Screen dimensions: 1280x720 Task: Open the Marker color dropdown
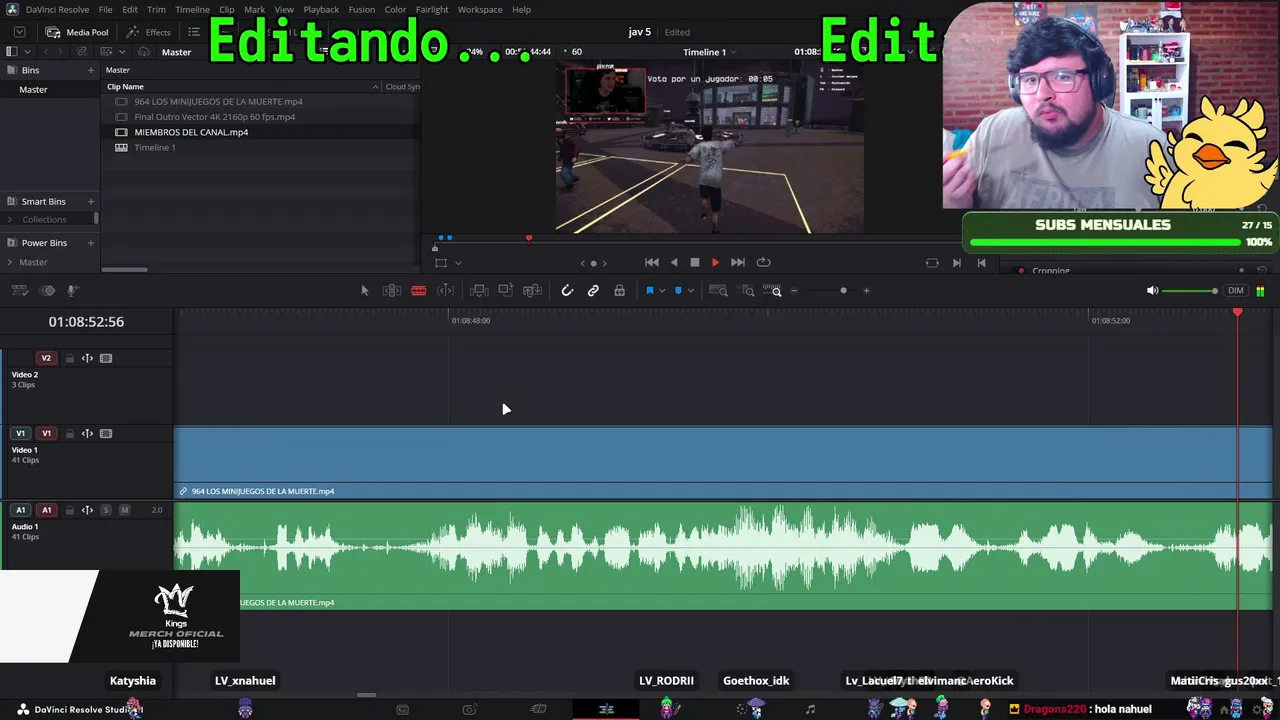pyautogui.click(x=690, y=291)
